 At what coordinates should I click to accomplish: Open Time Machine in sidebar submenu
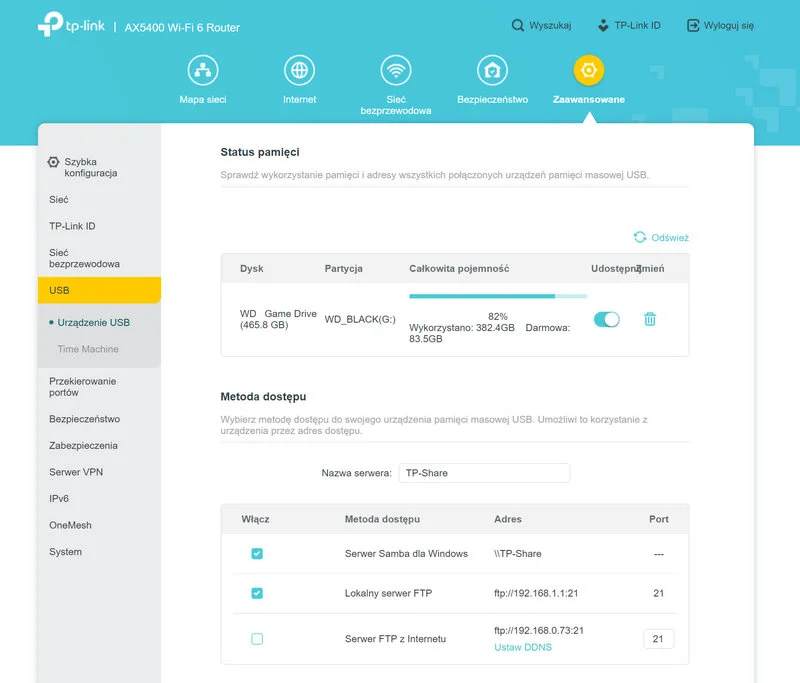pos(88,349)
